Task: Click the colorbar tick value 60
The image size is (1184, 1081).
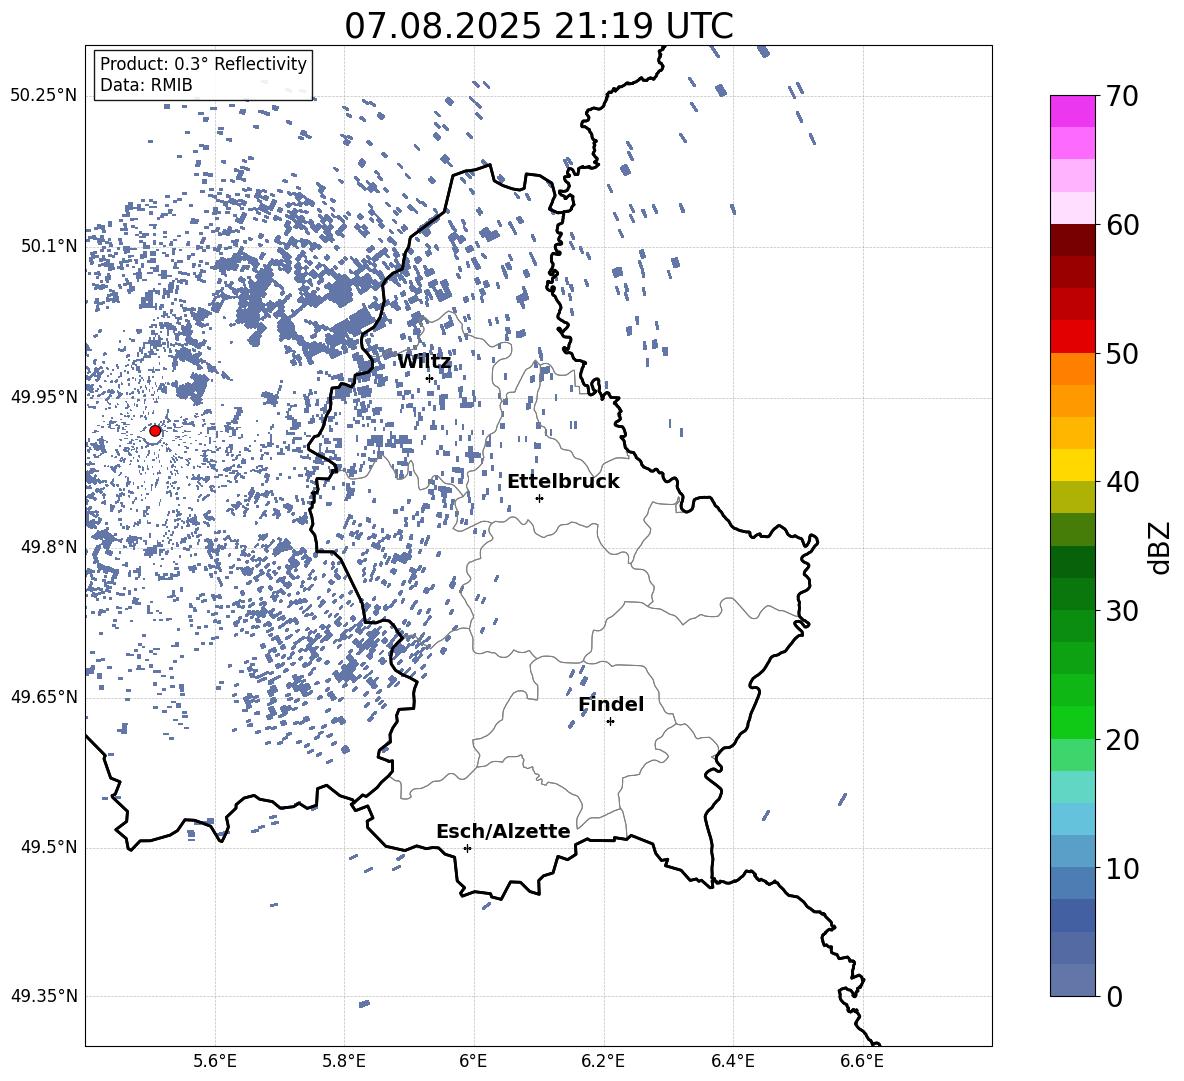Action: [1122, 225]
